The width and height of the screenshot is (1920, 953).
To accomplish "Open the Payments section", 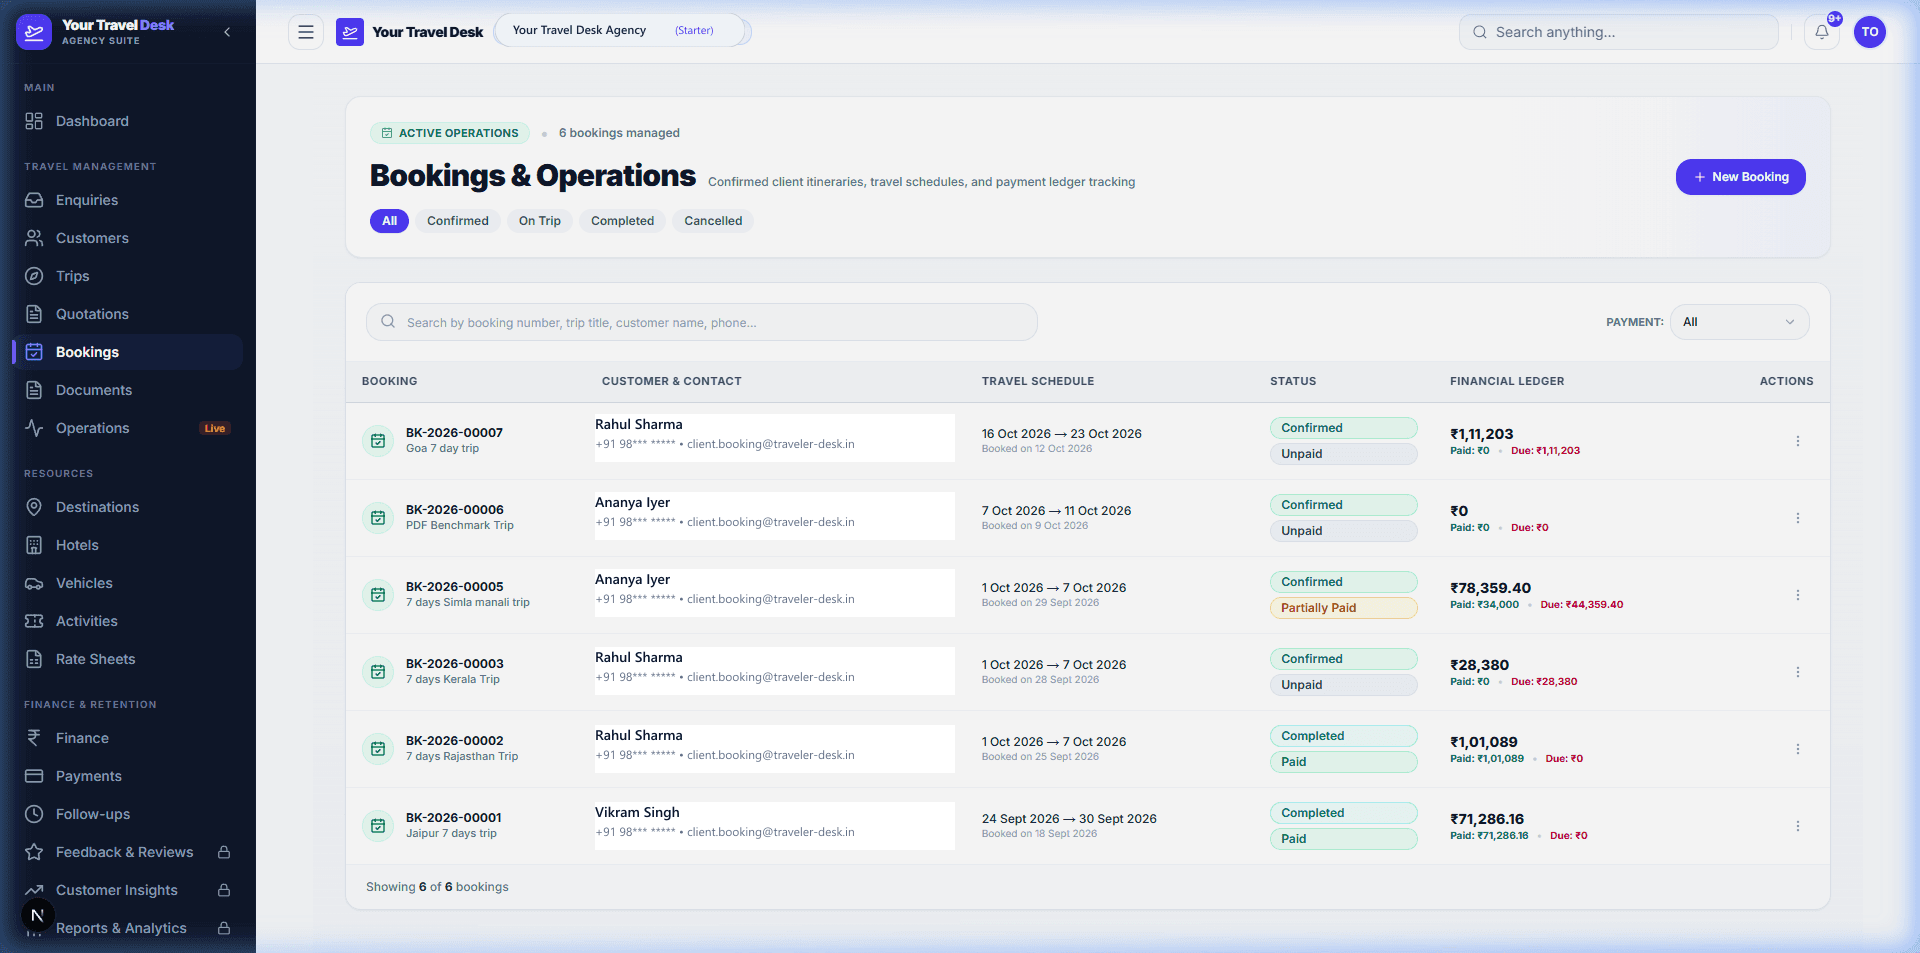I will coord(128,776).
